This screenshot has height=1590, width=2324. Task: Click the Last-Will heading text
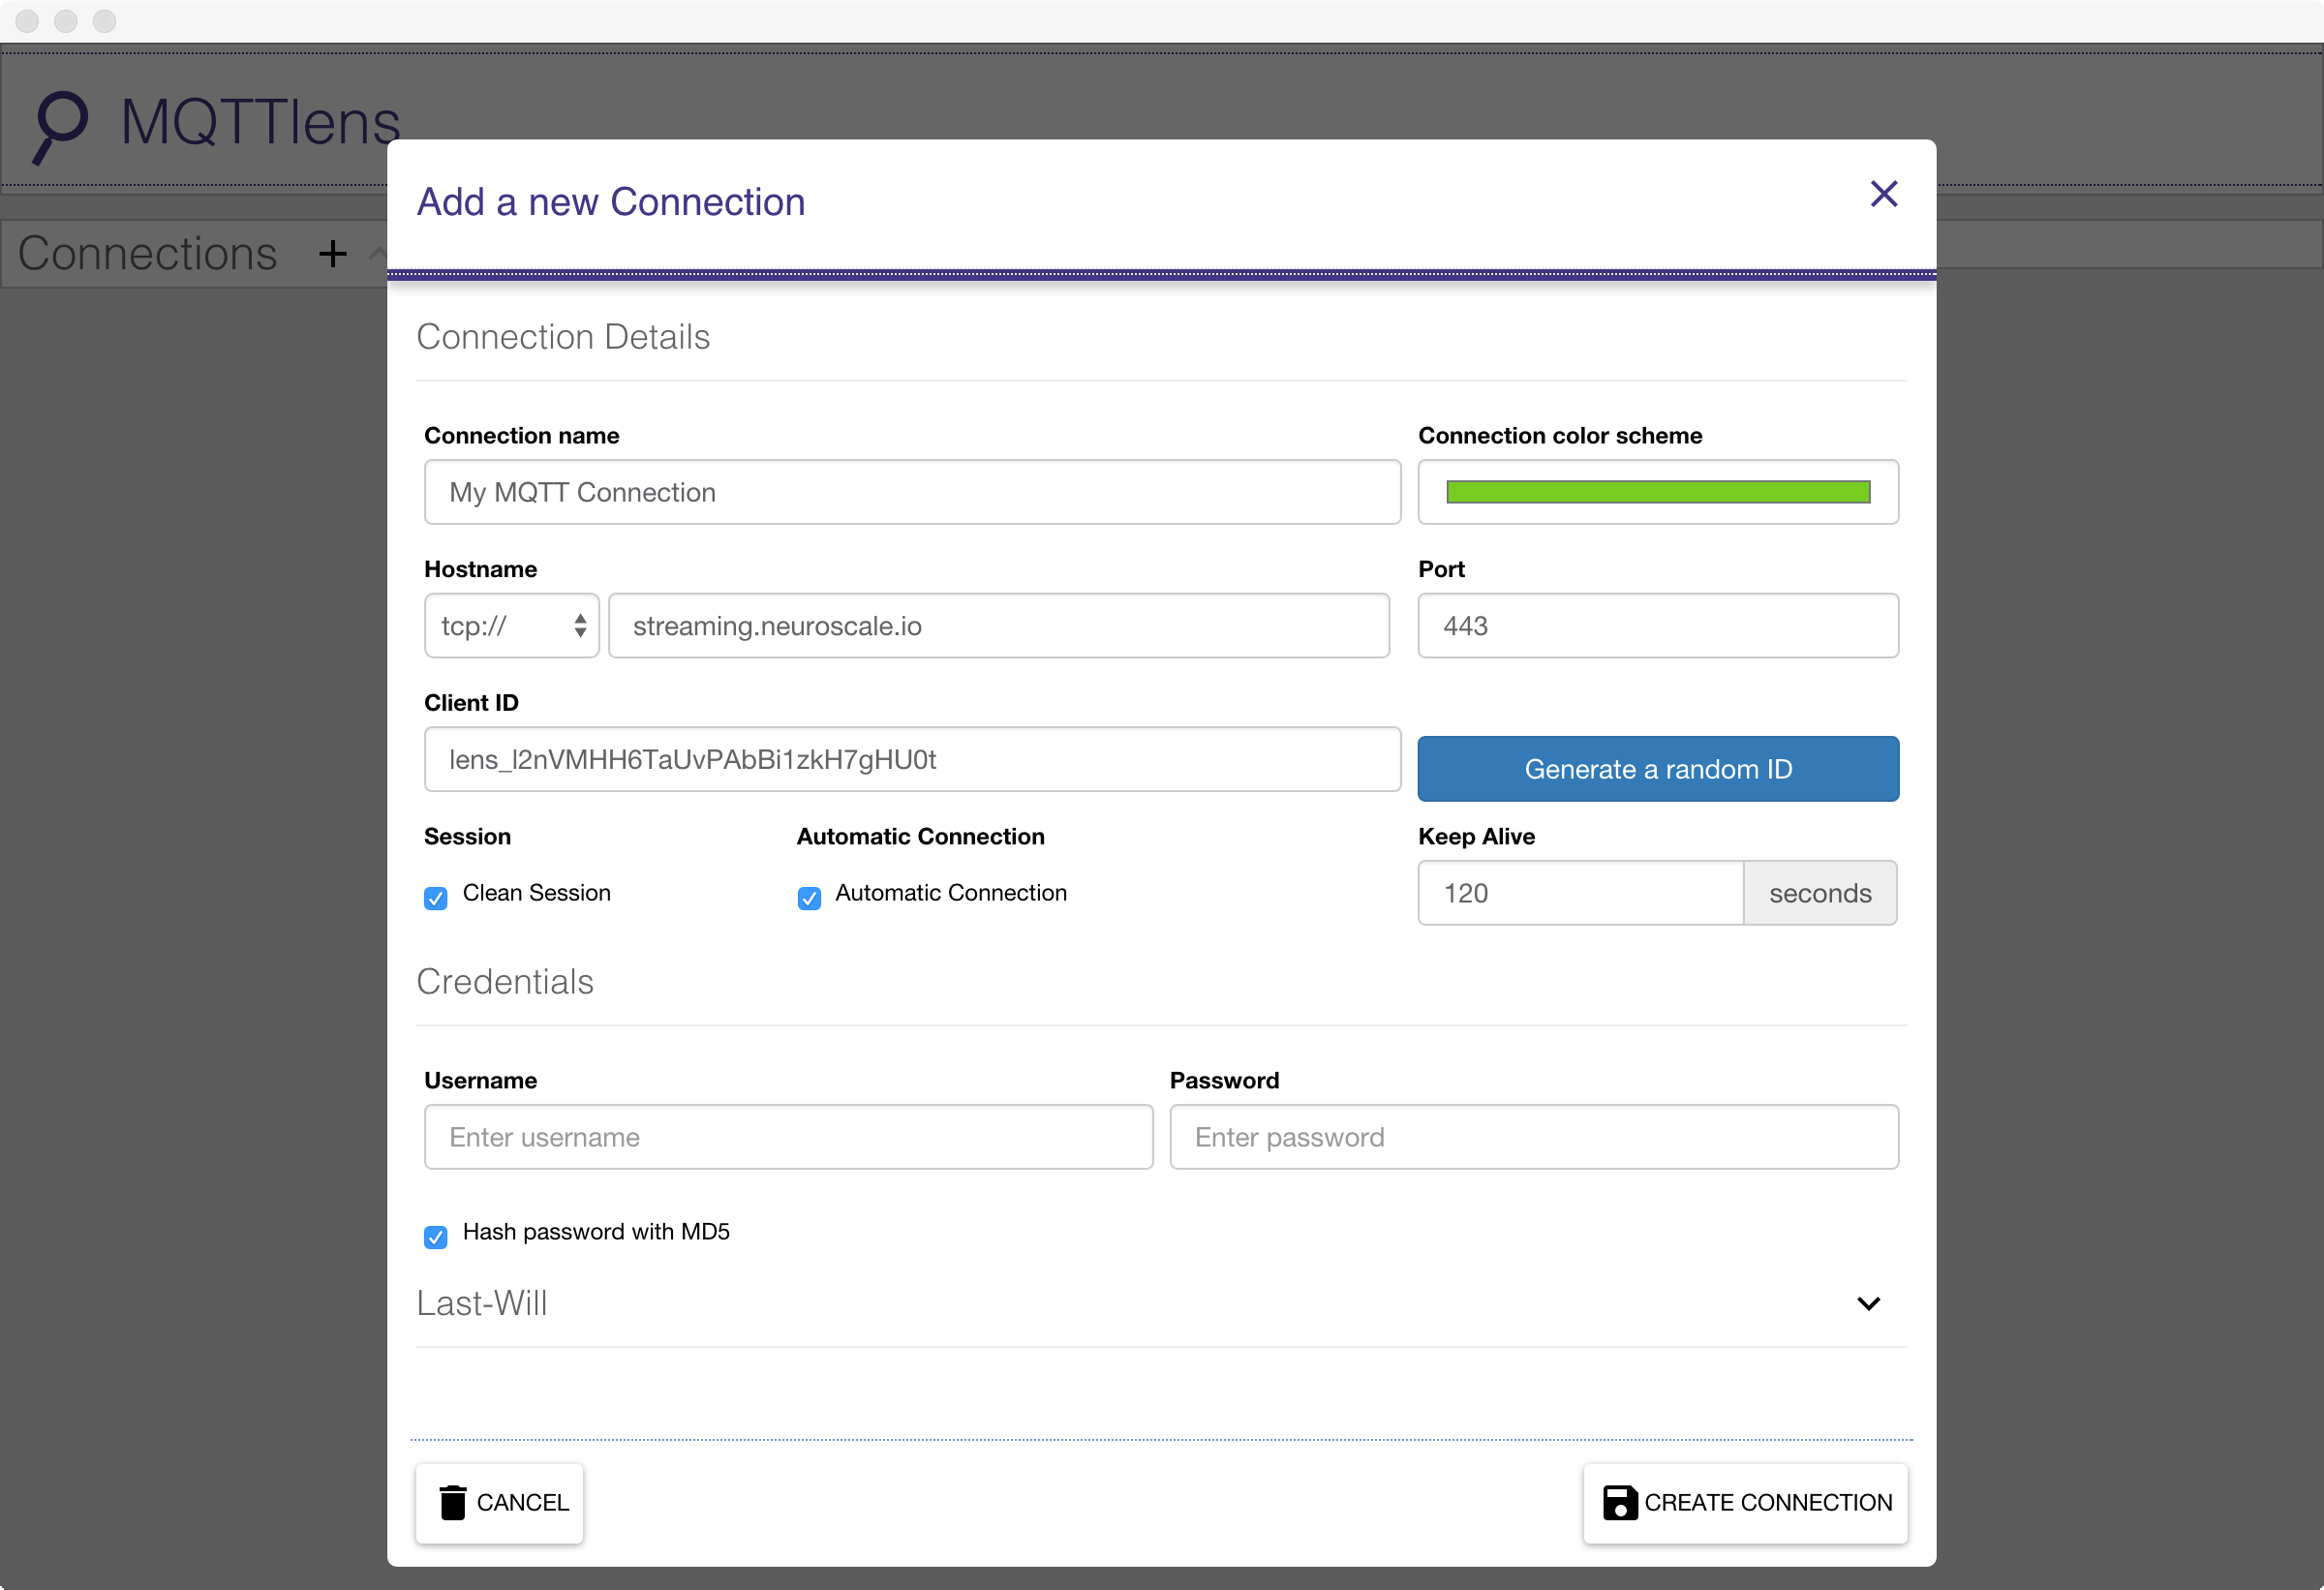(x=482, y=1303)
